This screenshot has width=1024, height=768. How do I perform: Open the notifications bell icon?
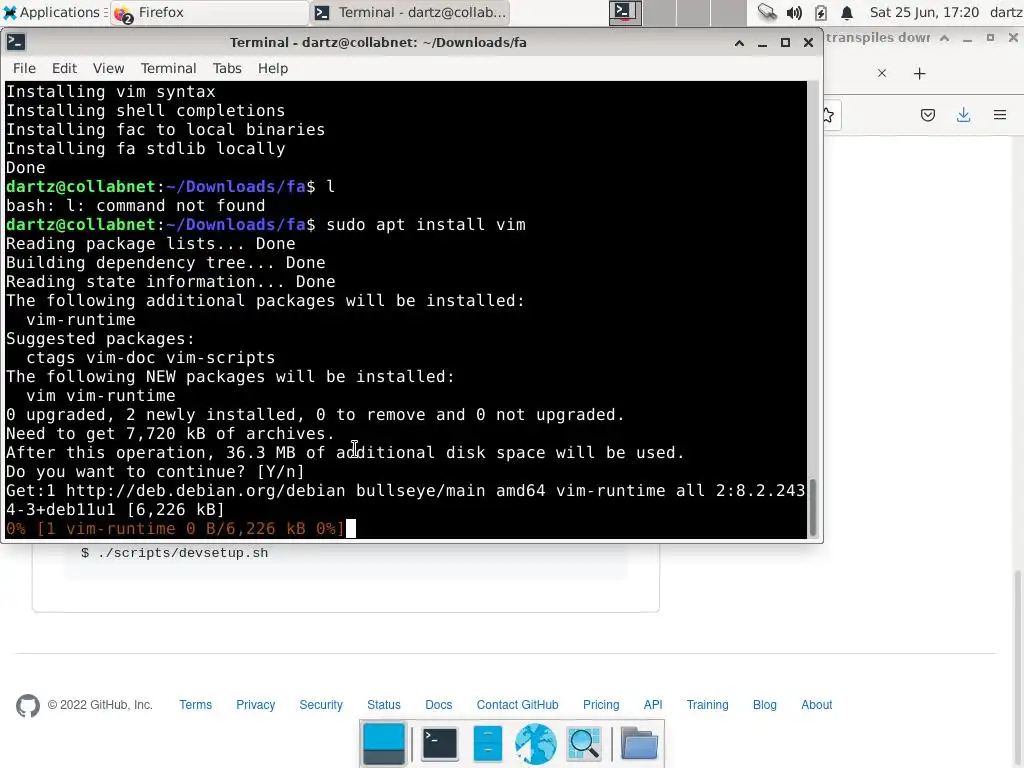[847, 12]
